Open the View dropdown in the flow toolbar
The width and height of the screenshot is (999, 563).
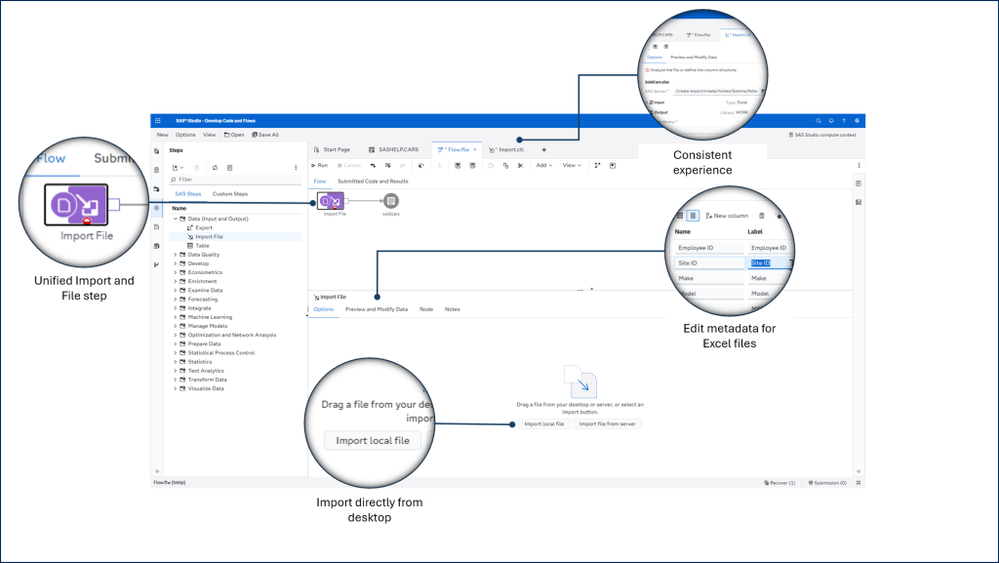[x=571, y=166]
